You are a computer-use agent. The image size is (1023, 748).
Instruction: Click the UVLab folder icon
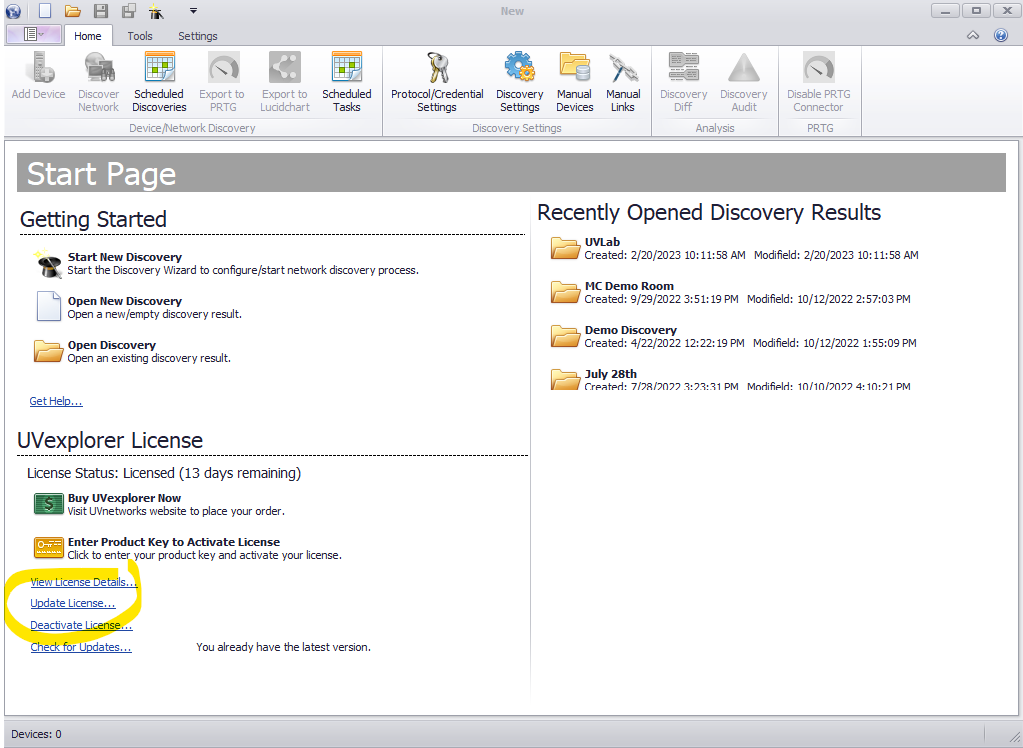(x=565, y=248)
